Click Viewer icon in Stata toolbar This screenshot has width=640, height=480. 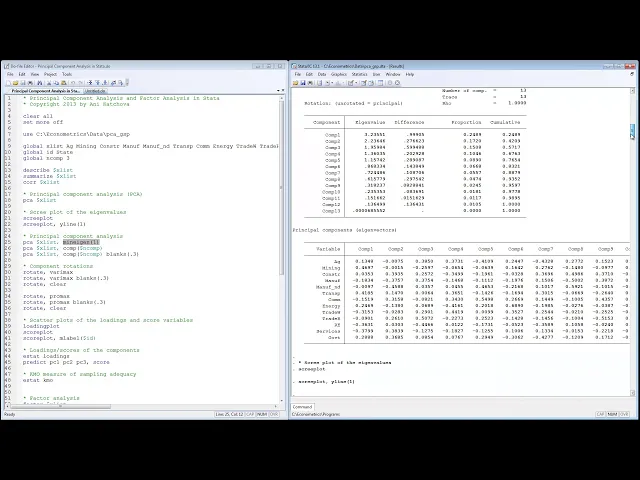[x=327, y=82]
